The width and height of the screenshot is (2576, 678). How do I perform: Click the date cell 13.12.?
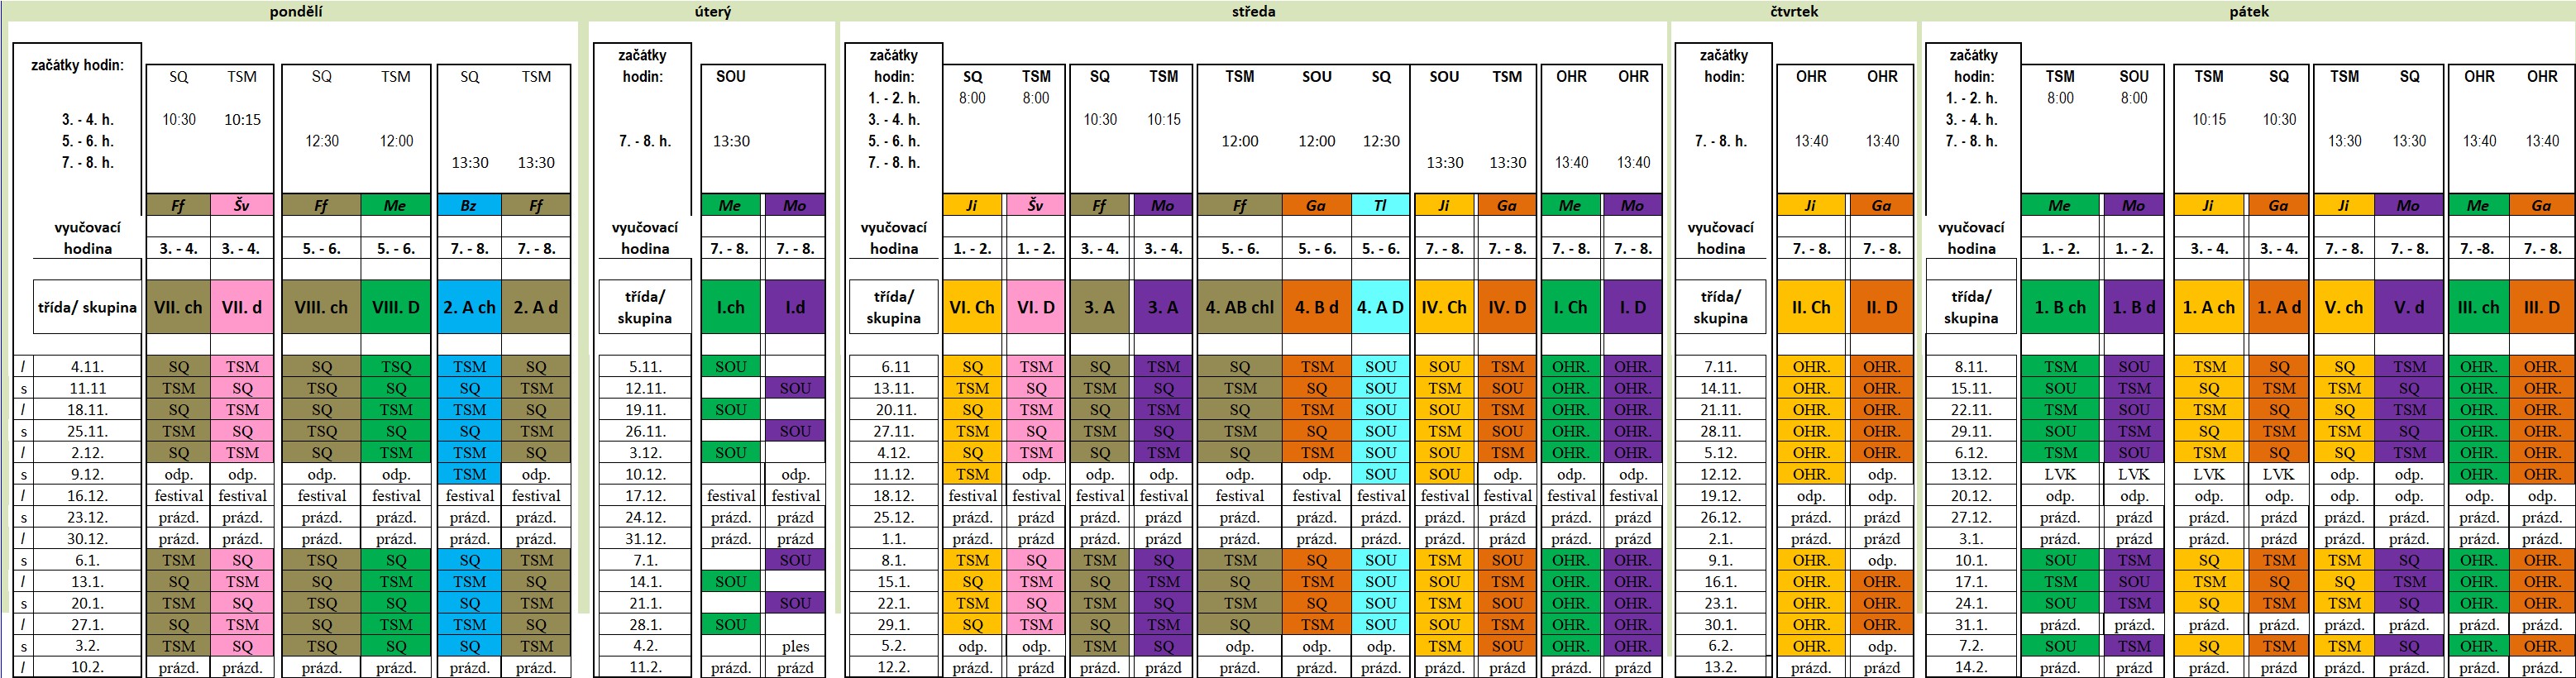(1971, 474)
